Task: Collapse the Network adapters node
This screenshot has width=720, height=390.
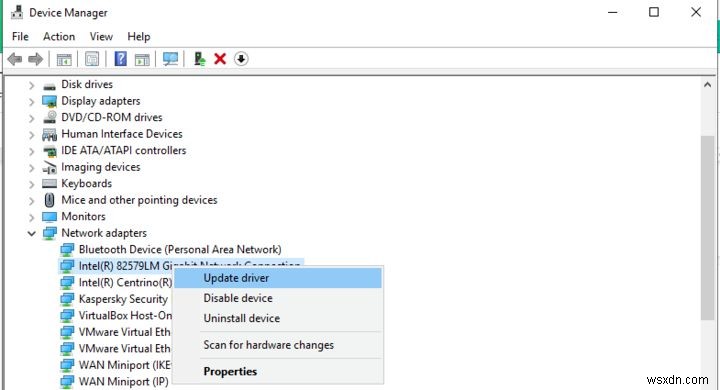Action: pyautogui.click(x=31, y=233)
